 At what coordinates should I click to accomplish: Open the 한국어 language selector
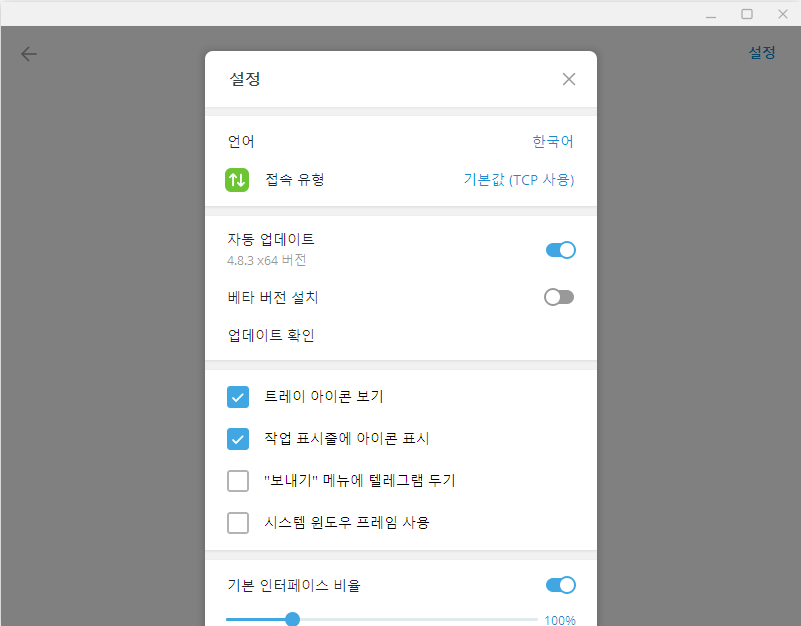[x=552, y=141]
